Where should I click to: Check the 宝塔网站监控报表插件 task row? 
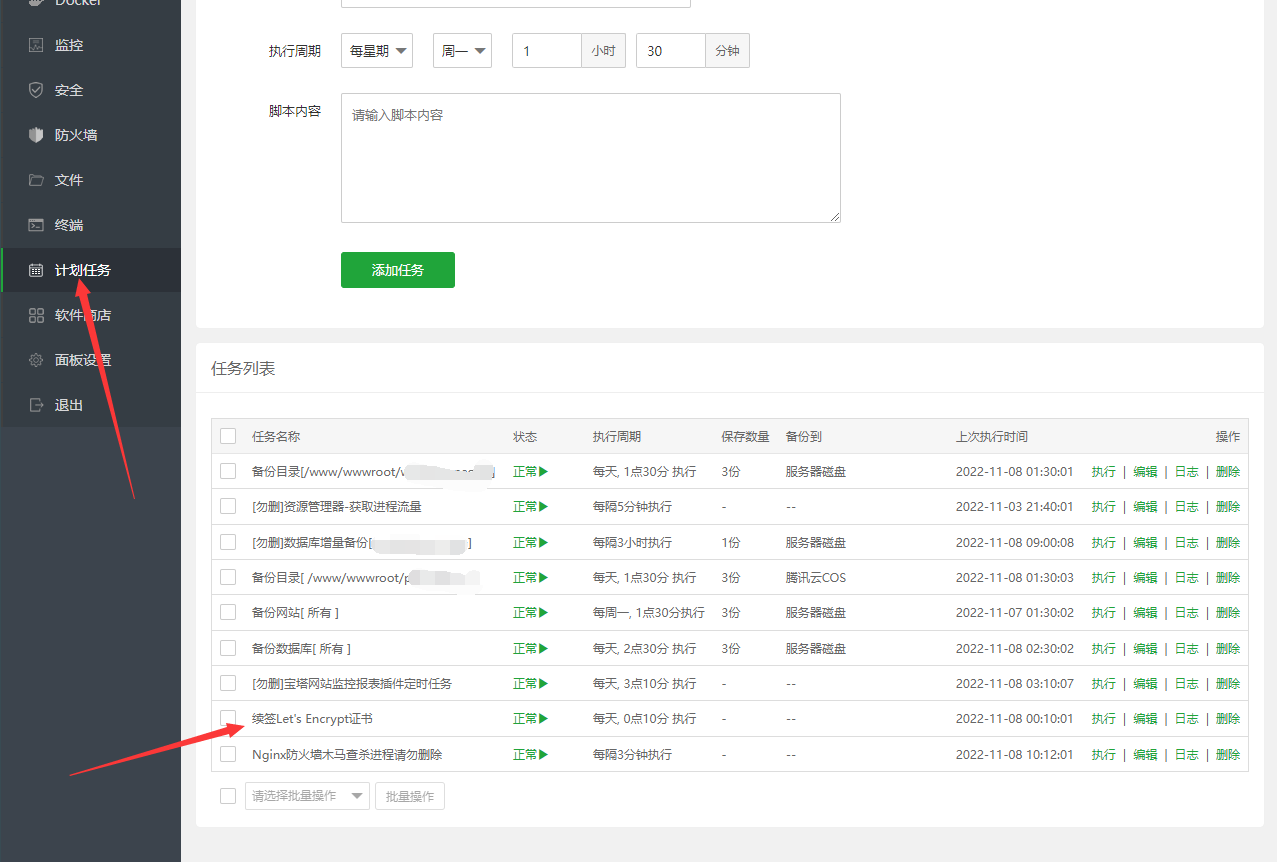(x=228, y=683)
